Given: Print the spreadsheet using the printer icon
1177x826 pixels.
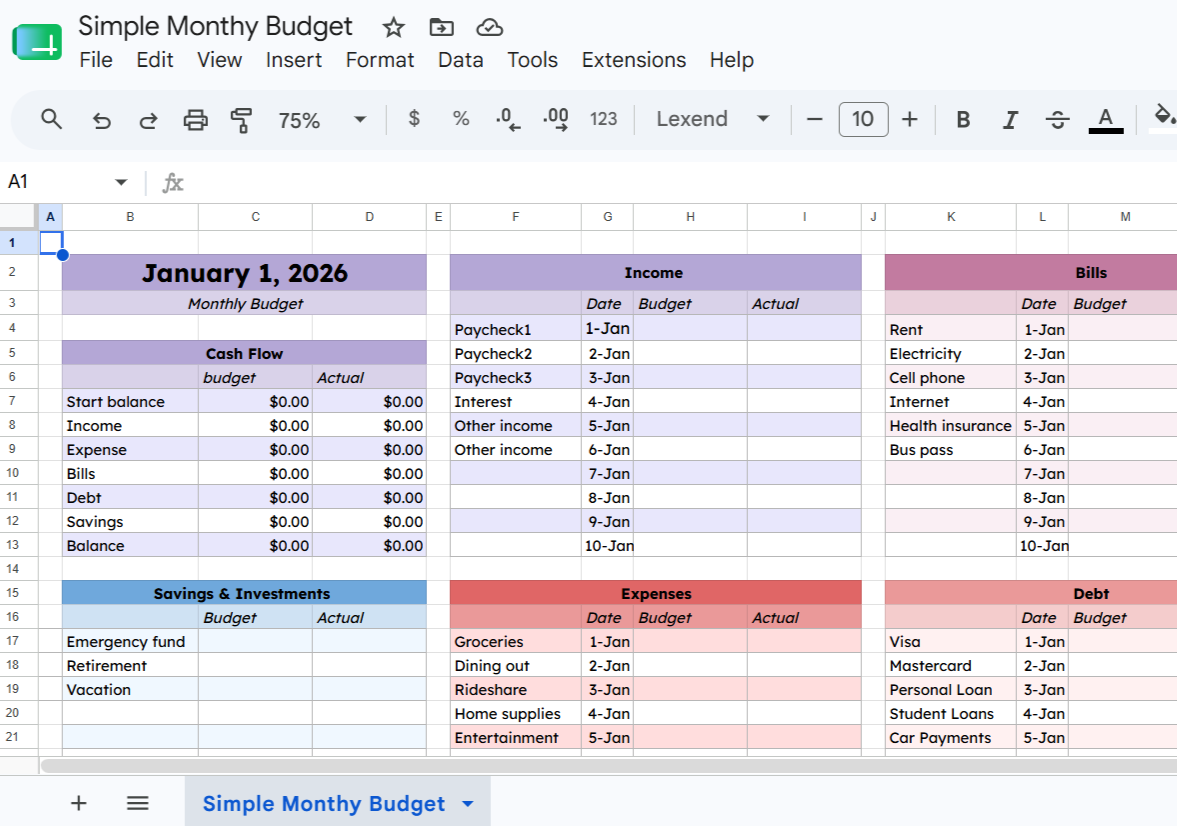Looking at the screenshot, I should 195,119.
